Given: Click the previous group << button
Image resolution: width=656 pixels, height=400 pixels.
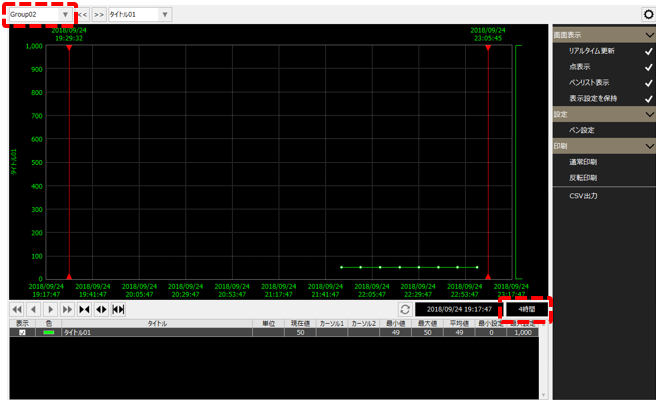Looking at the screenshot, I should tap(83, 15).
